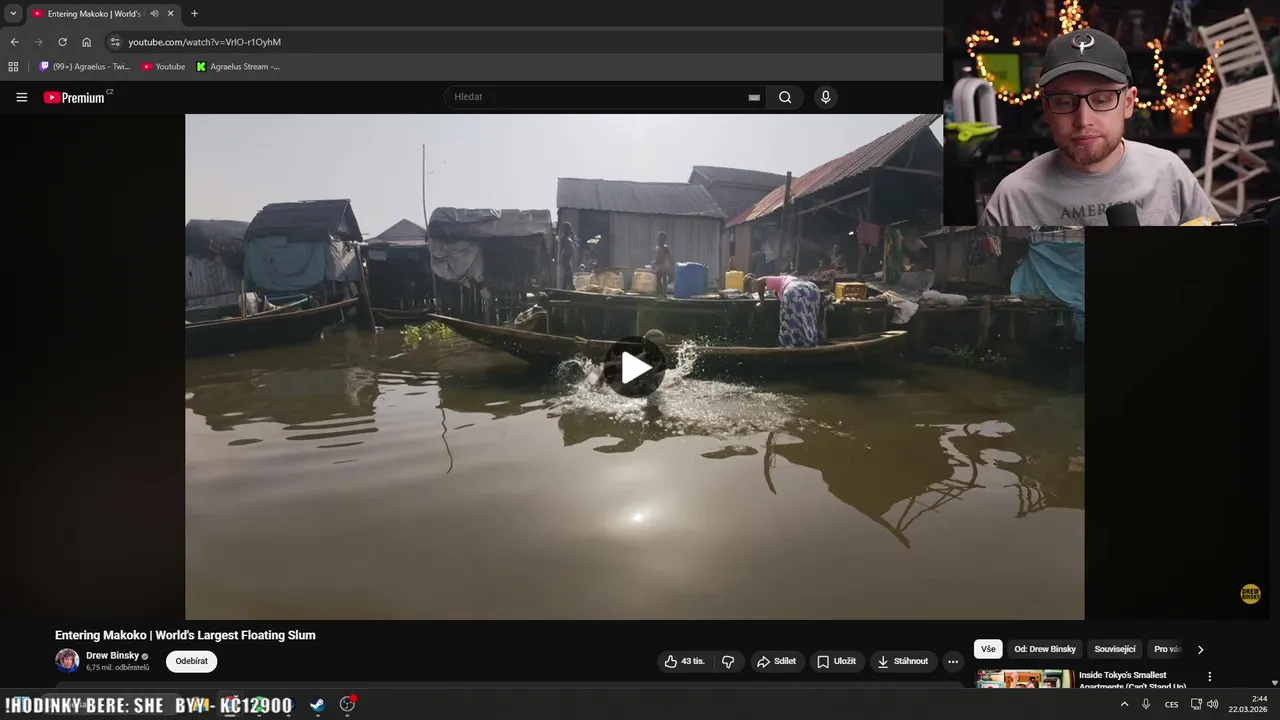The width and height of the screenshot is (1280, 720).
Task: Select the Pro vás filter chip
Action: click(x=1168, y=649)
